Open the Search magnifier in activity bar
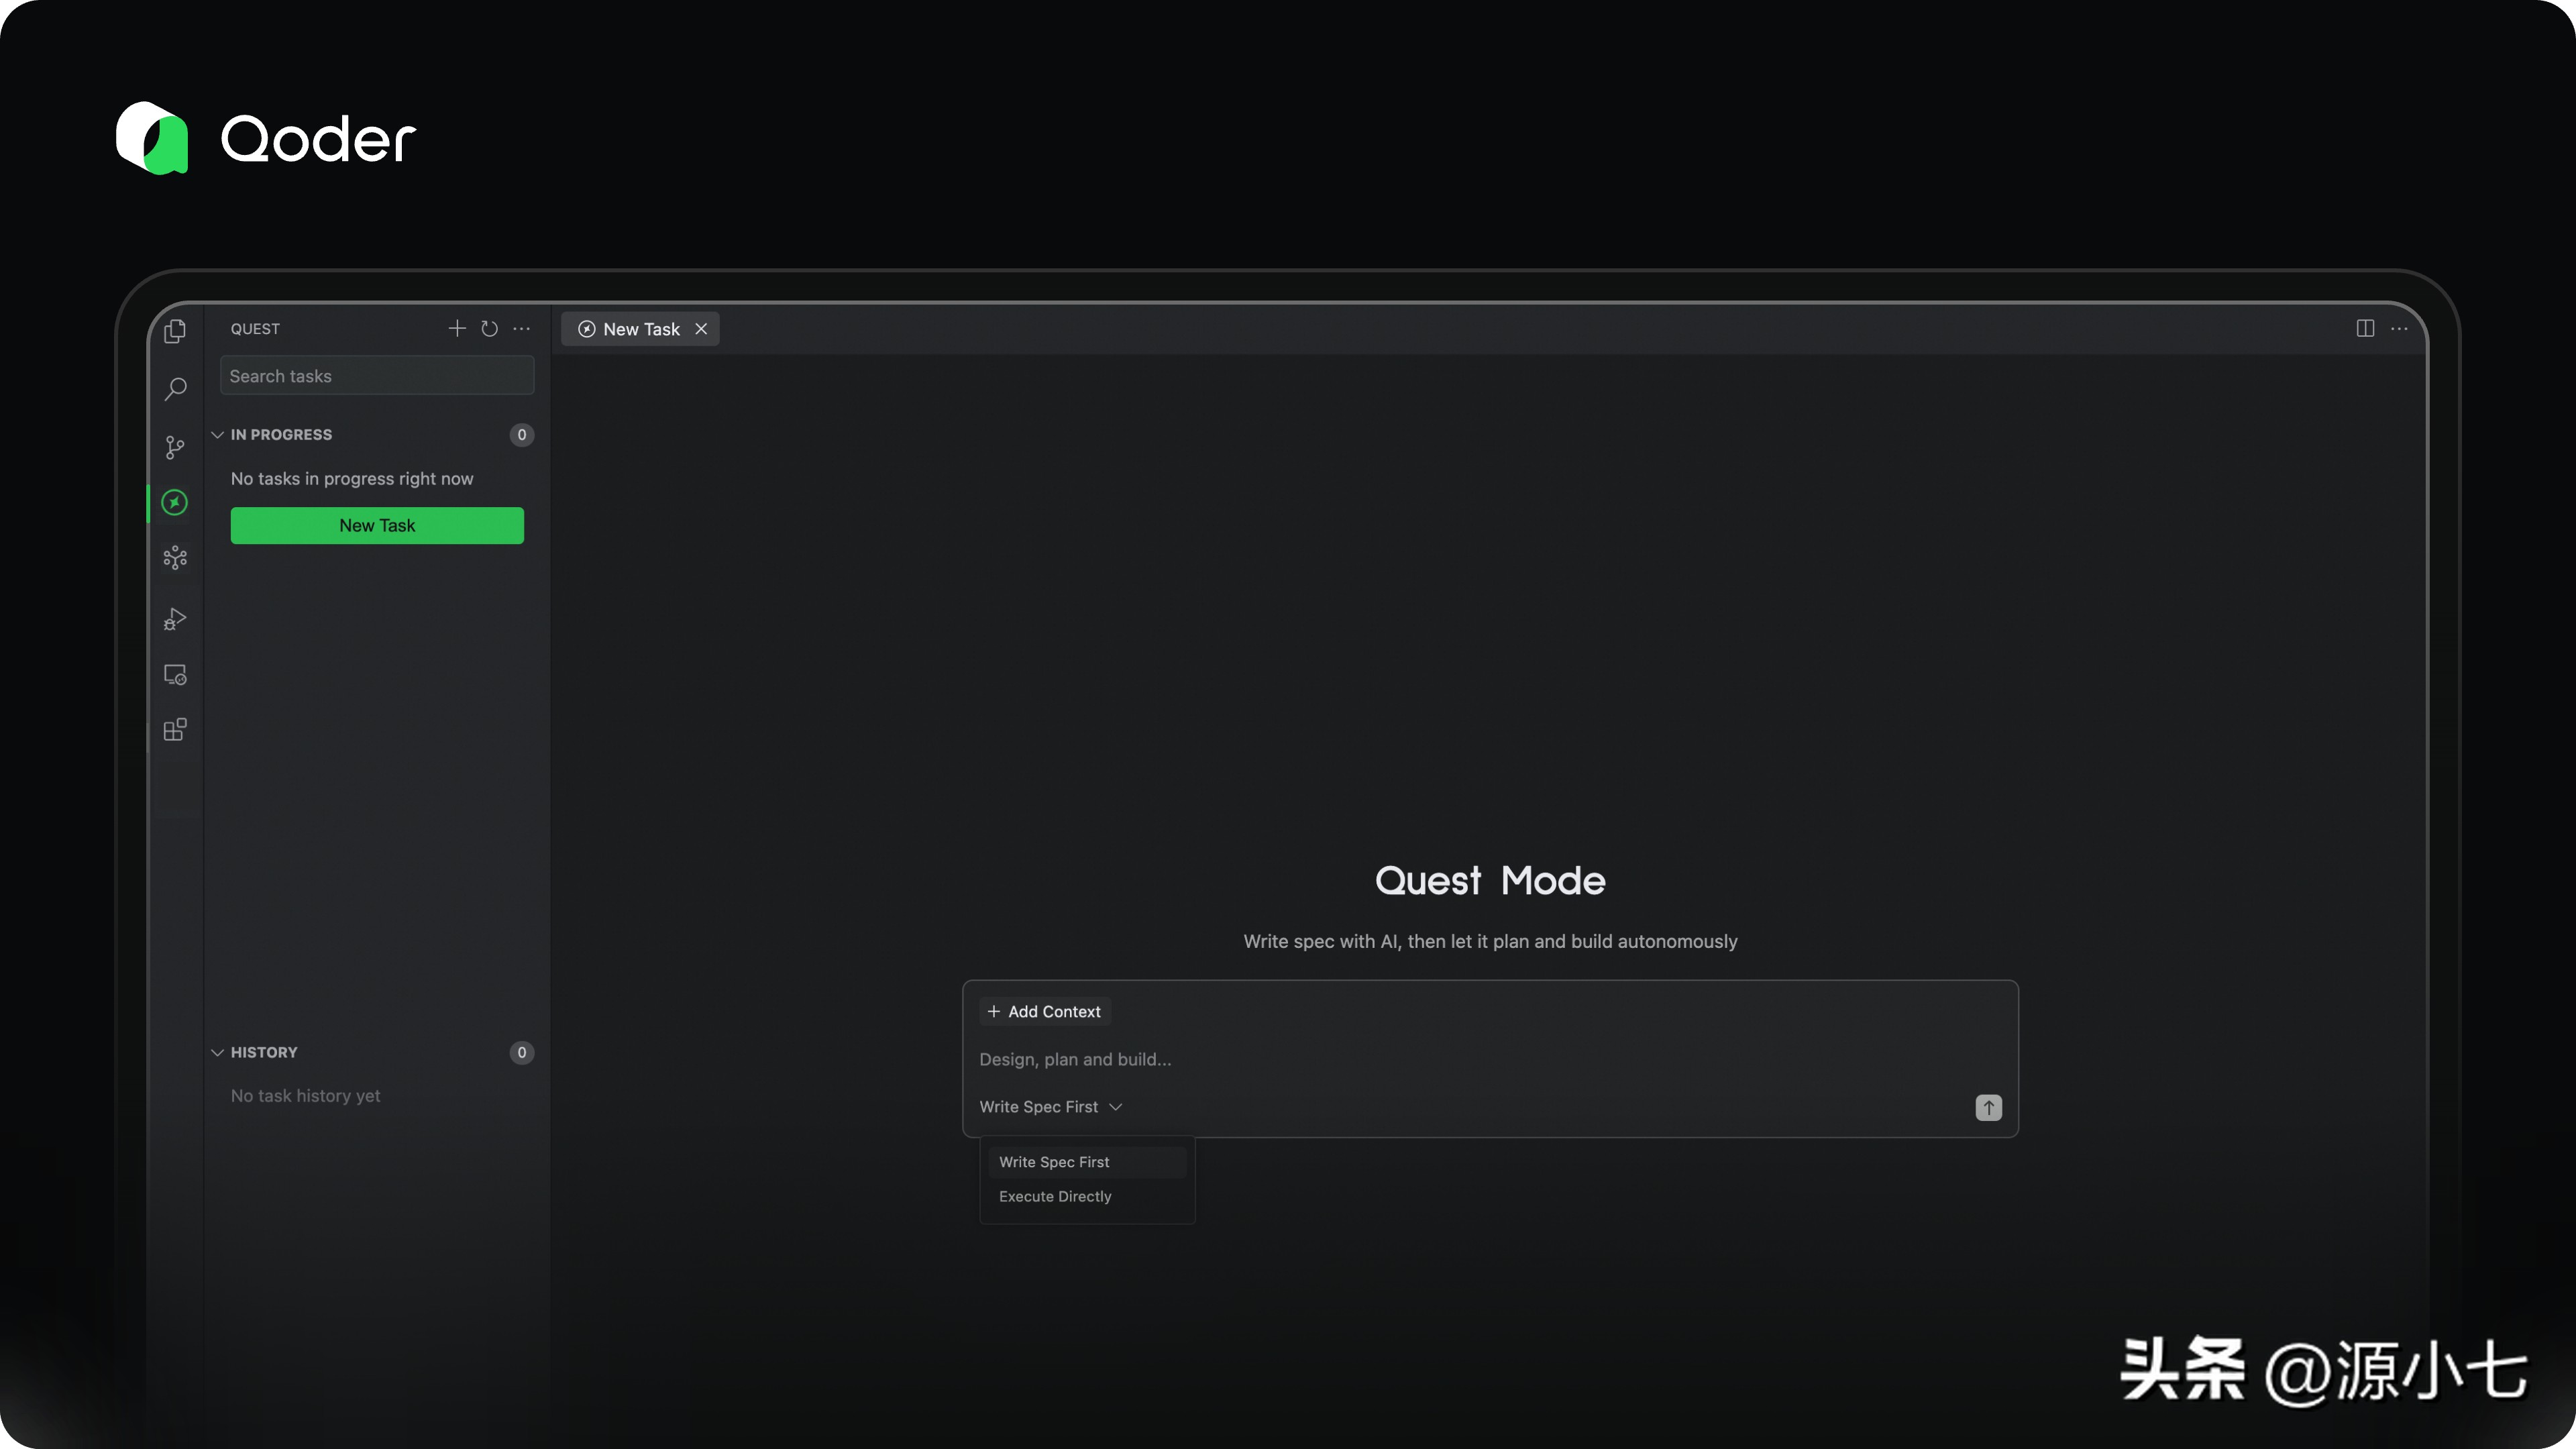The height and width of the screenshot is (1449, 2576). click(x=175, y=388)
